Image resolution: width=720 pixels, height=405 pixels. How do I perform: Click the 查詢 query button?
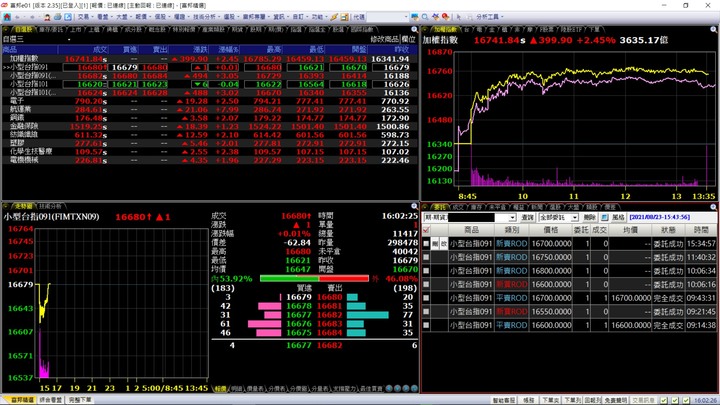pyautogui.click(x=527, y=217)
